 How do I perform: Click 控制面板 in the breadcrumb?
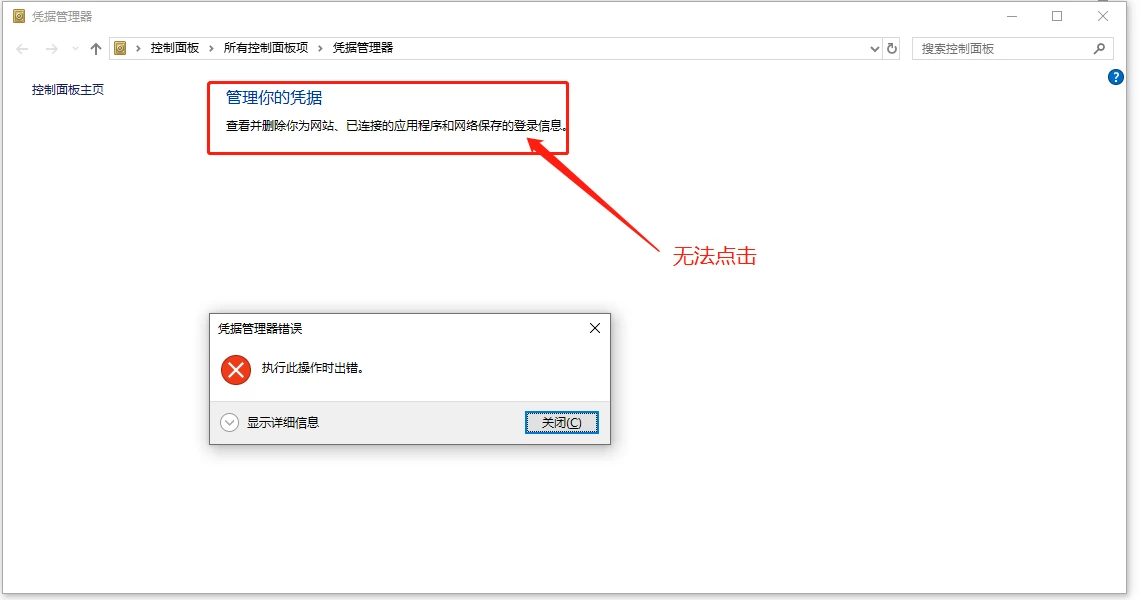(174, 48)
